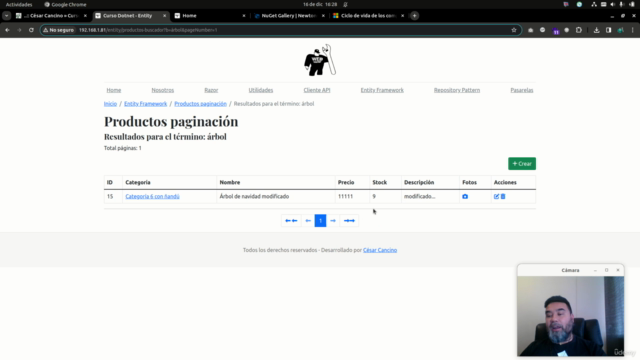
Task: Switch to the César Cancino browser tab
Action: pos(51,16)
